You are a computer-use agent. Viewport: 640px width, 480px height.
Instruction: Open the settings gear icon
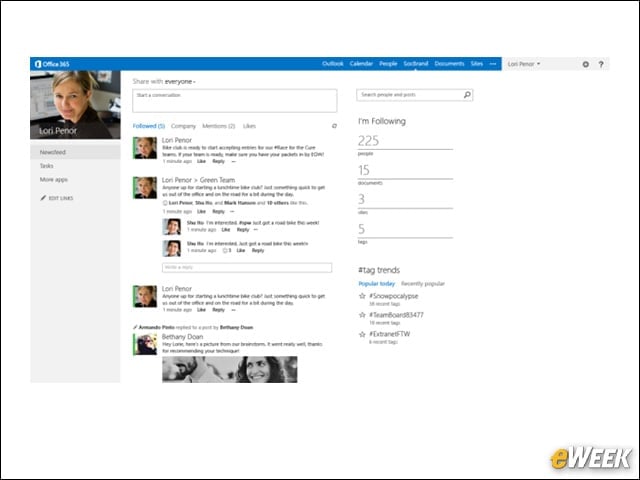coord(585,64)
